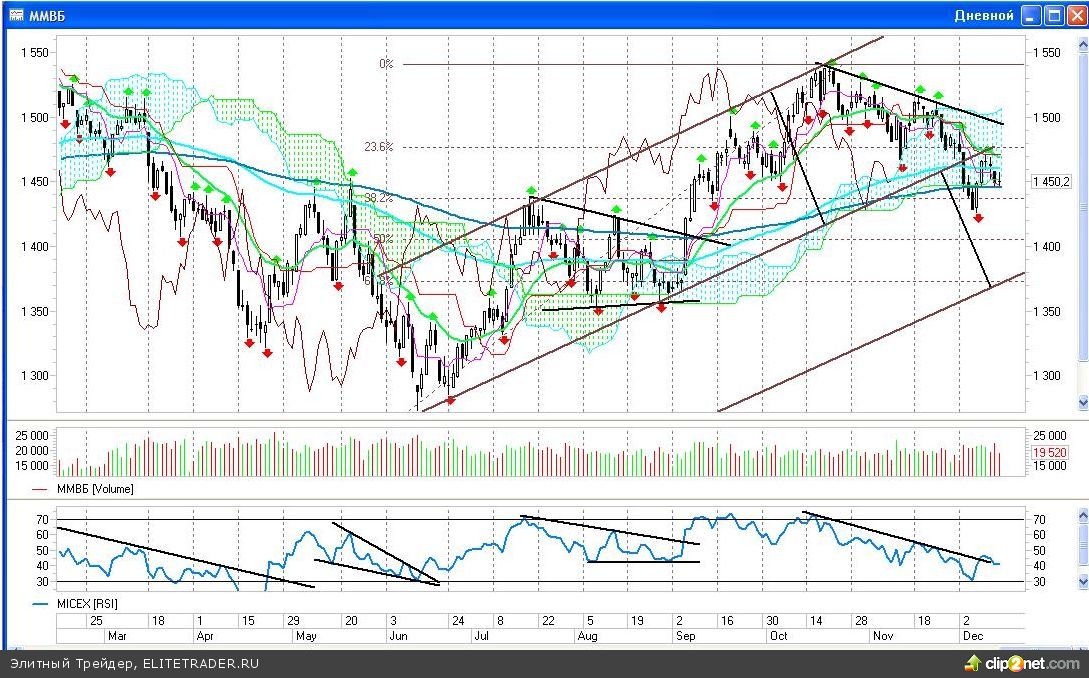Viewport: 1089px width, 678px height.
Task: Click RSI panel scrollbar down arrow
Action: 1083,581
